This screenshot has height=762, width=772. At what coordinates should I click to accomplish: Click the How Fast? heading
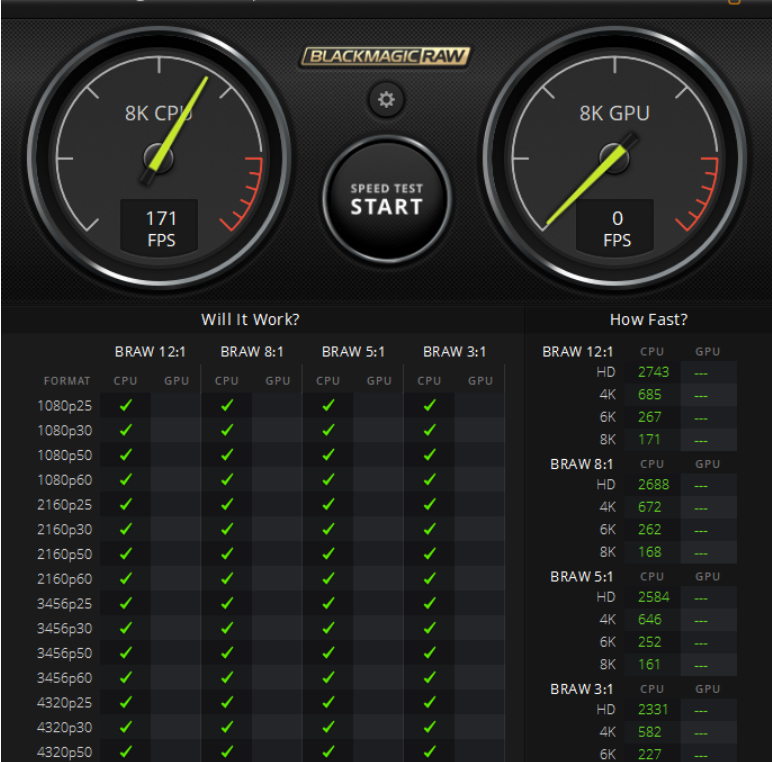[x=648, y=320]
